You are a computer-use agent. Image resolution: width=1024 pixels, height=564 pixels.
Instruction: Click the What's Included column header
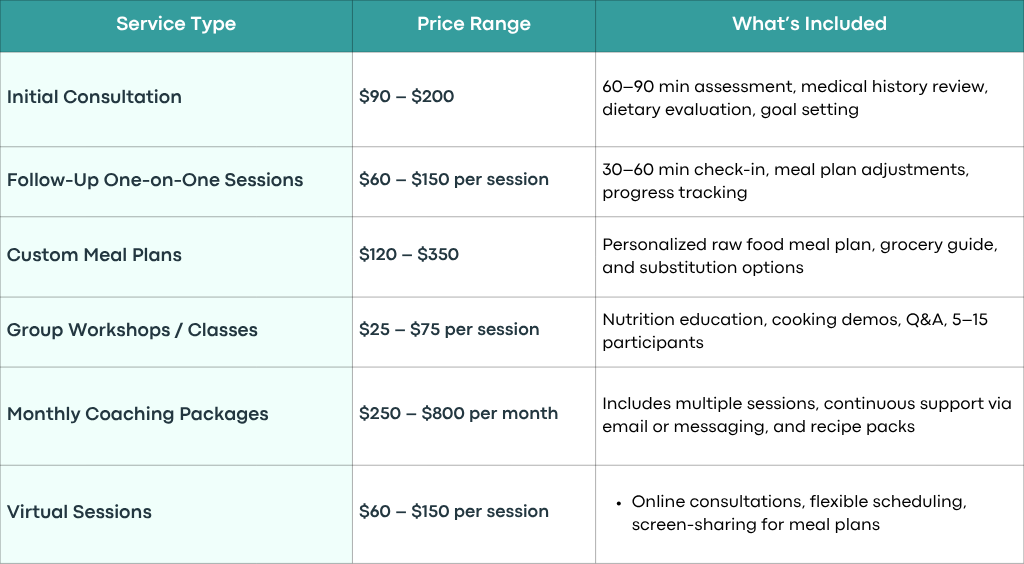(x=809, y=24)
